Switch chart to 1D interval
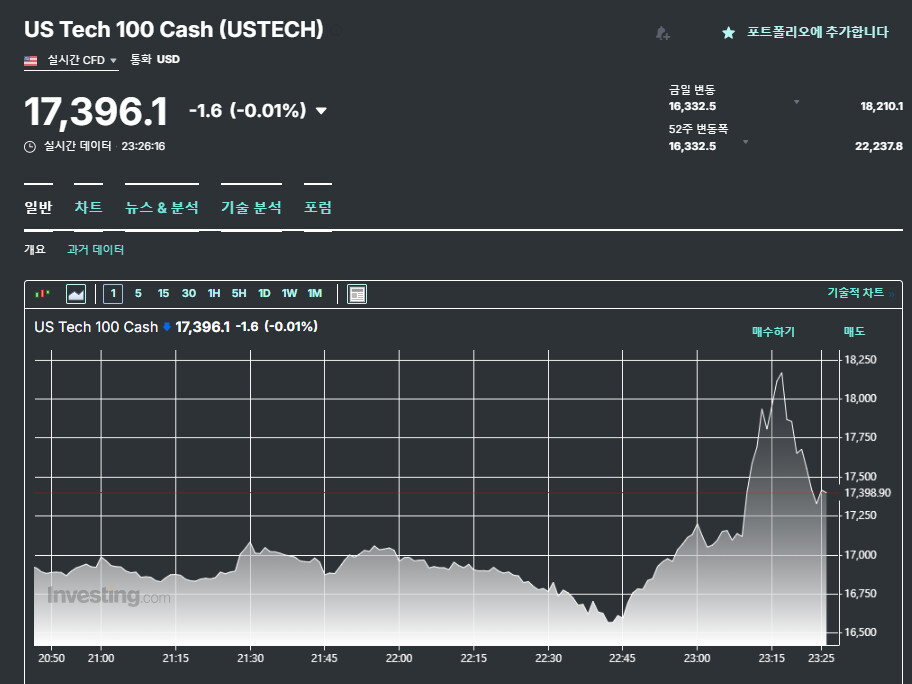 264,293
